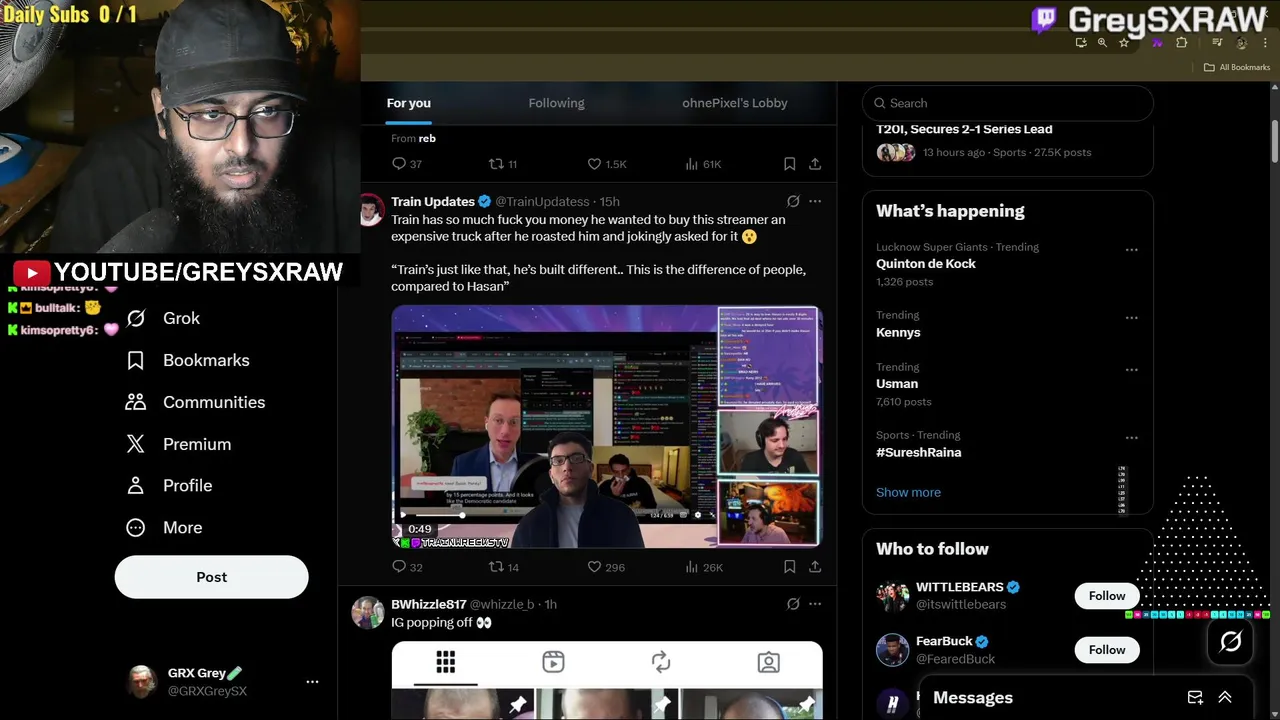The image size is (1280, 720).
Task: Share the Train Updates post
Action: [x=815, y=567]
